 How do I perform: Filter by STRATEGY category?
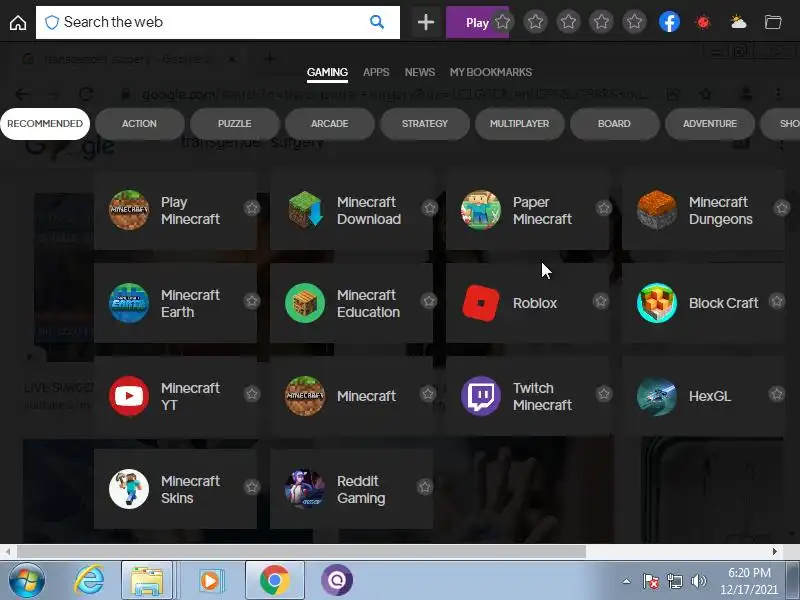[424, 123]
